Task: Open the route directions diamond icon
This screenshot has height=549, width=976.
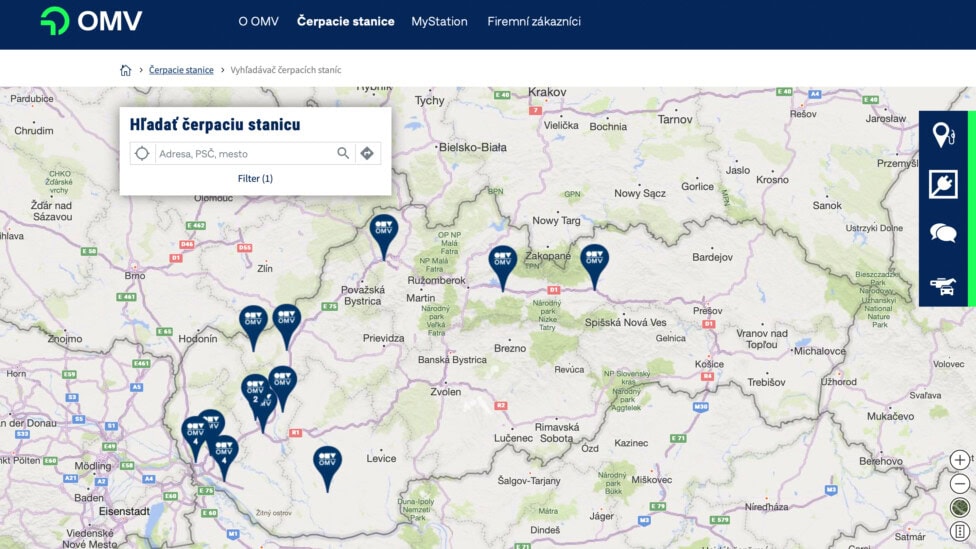Action: click(367, 153)
